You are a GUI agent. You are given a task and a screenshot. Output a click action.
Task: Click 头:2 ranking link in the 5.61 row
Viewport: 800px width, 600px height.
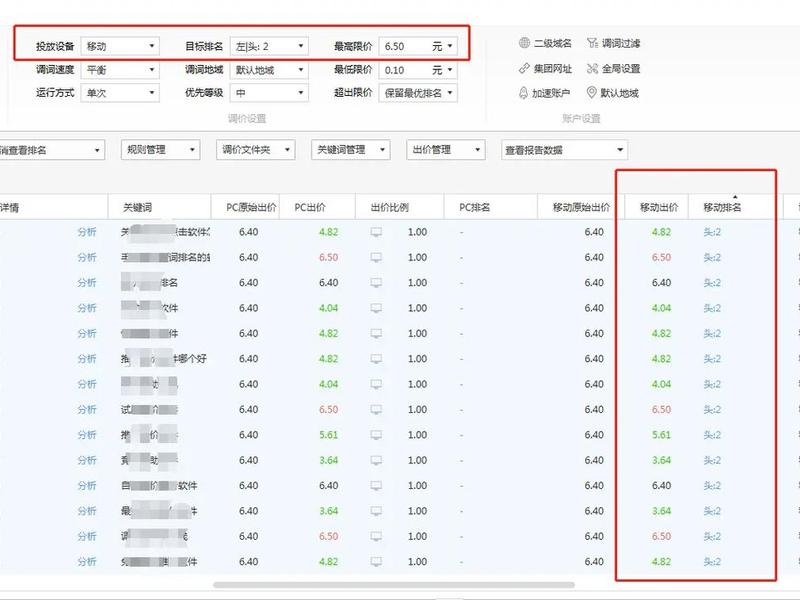(x=712, y=435)
